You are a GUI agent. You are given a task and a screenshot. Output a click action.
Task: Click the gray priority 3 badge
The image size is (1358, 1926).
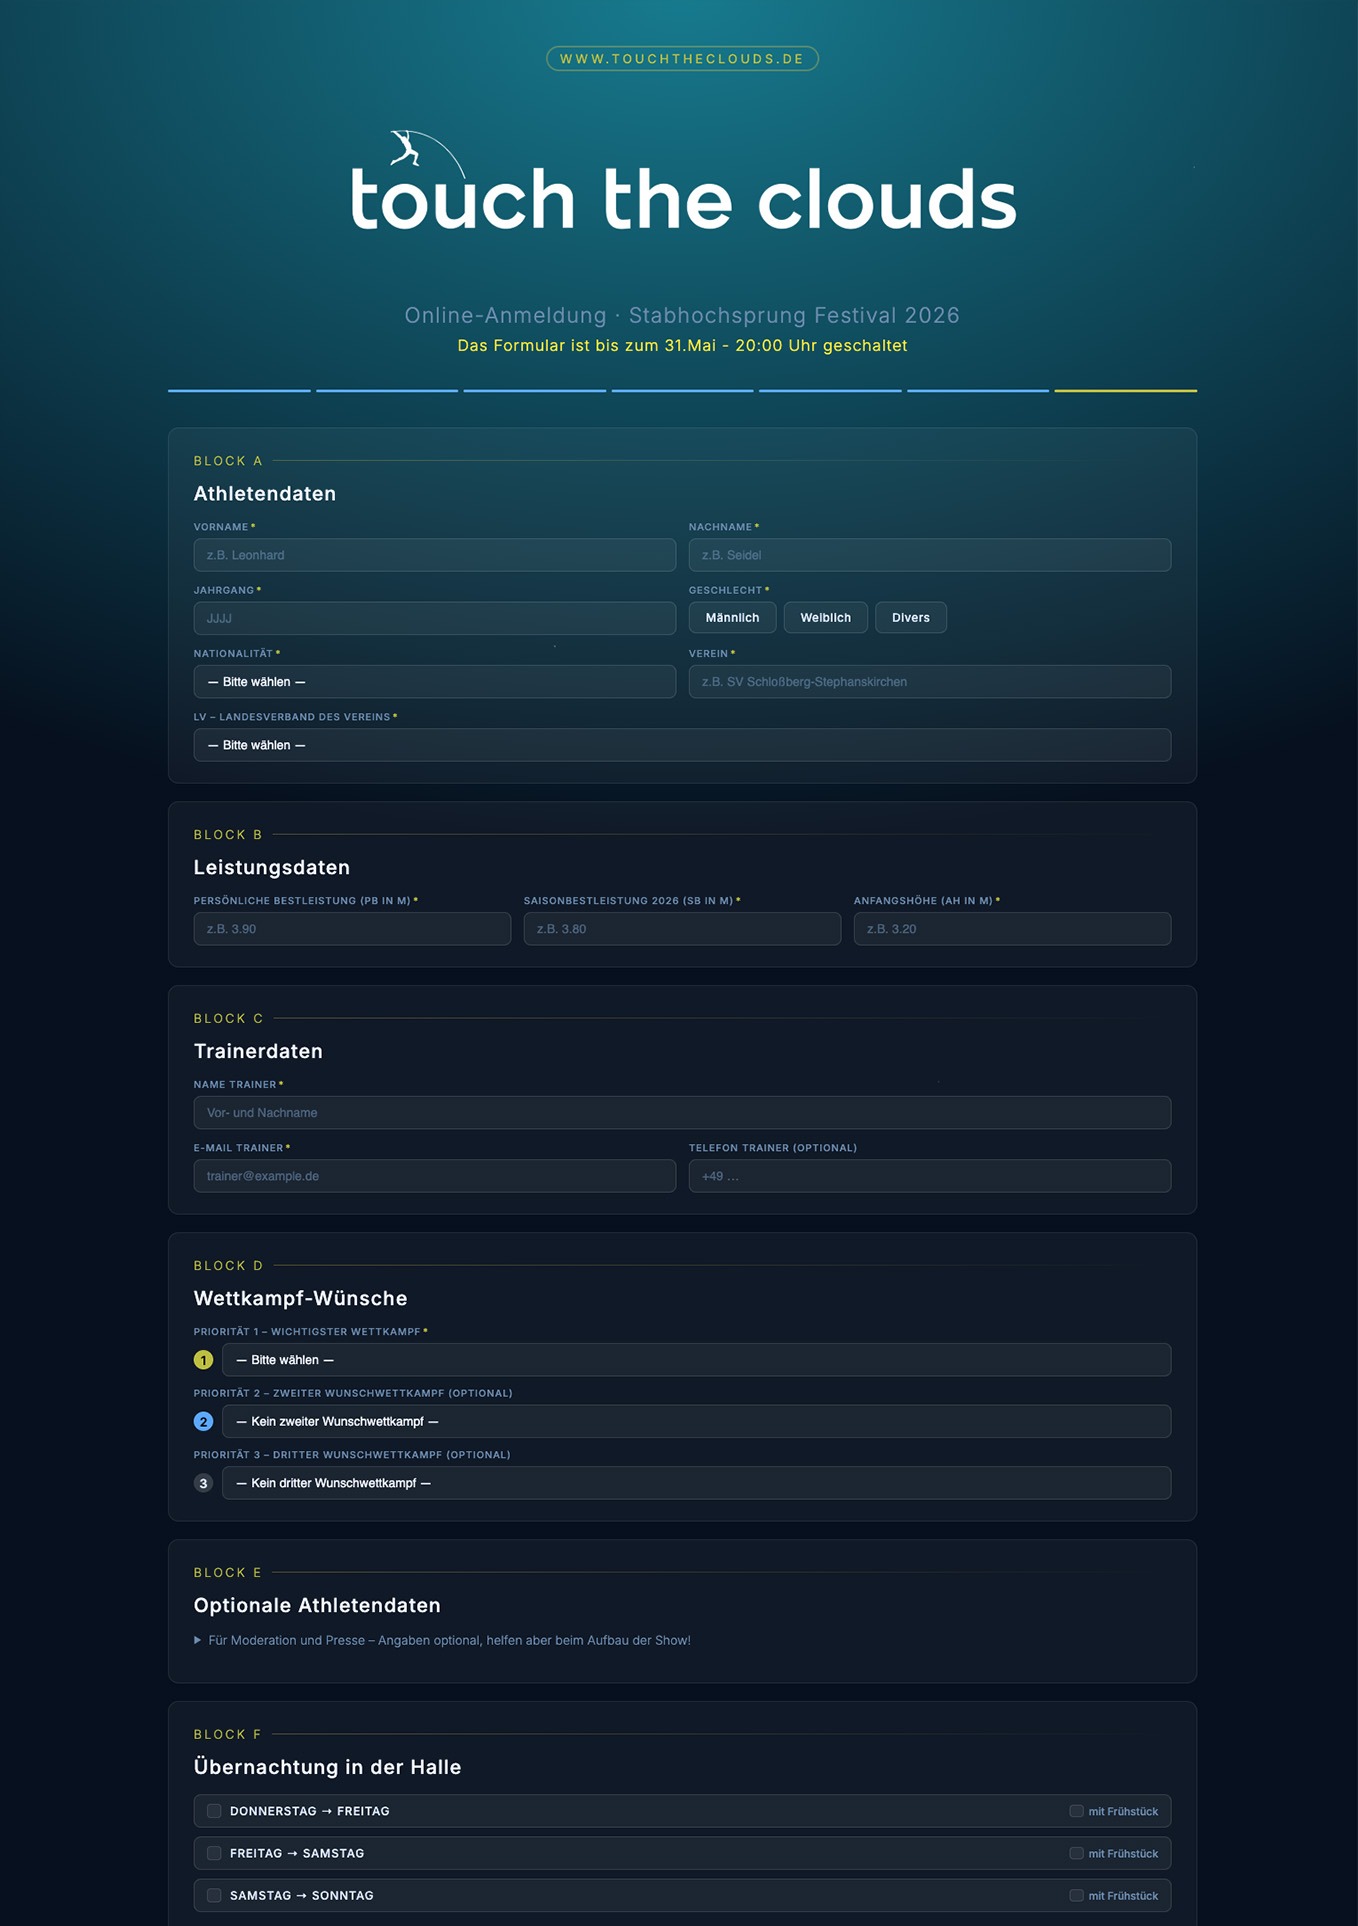pos(204,1483)
